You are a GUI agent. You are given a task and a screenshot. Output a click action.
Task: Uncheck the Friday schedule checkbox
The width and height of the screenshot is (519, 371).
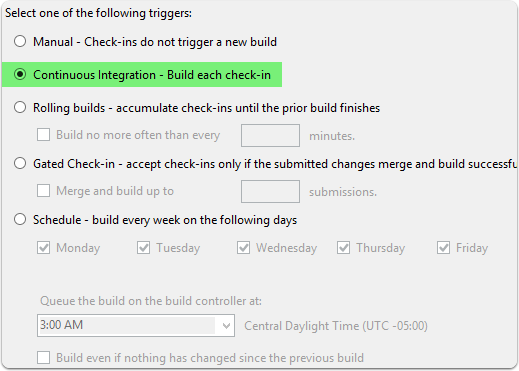click(443, 248)
